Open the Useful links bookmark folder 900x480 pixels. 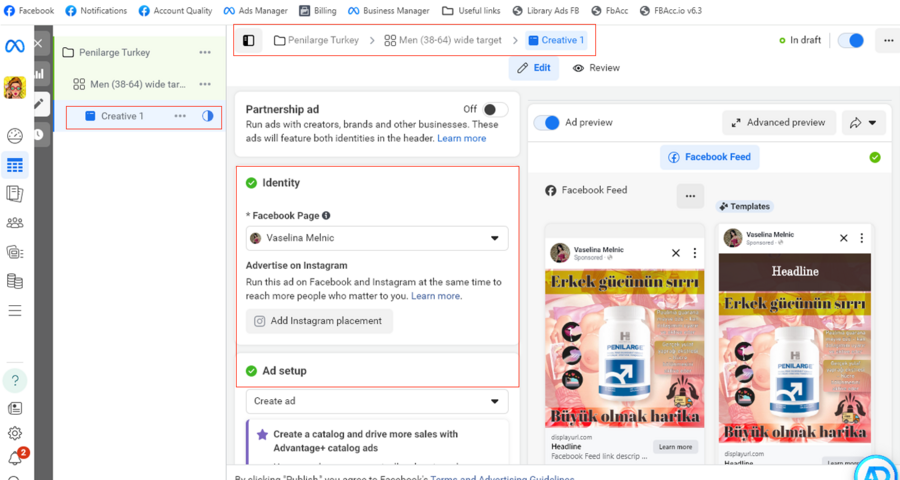[471, 11]
